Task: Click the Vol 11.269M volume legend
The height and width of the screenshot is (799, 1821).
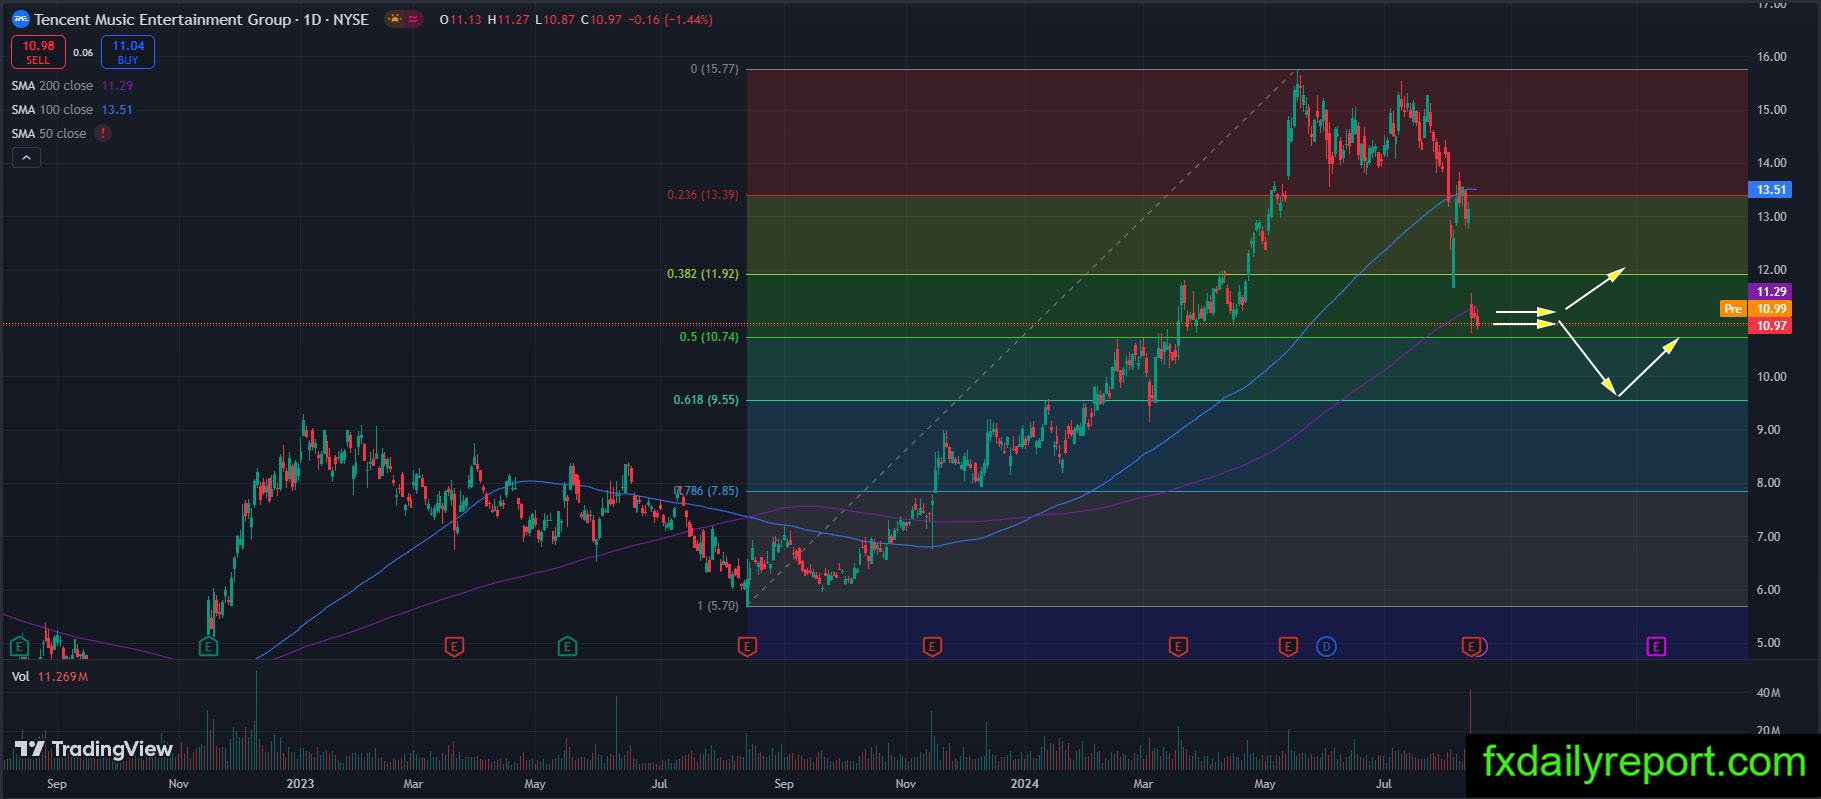Action: 50,677
